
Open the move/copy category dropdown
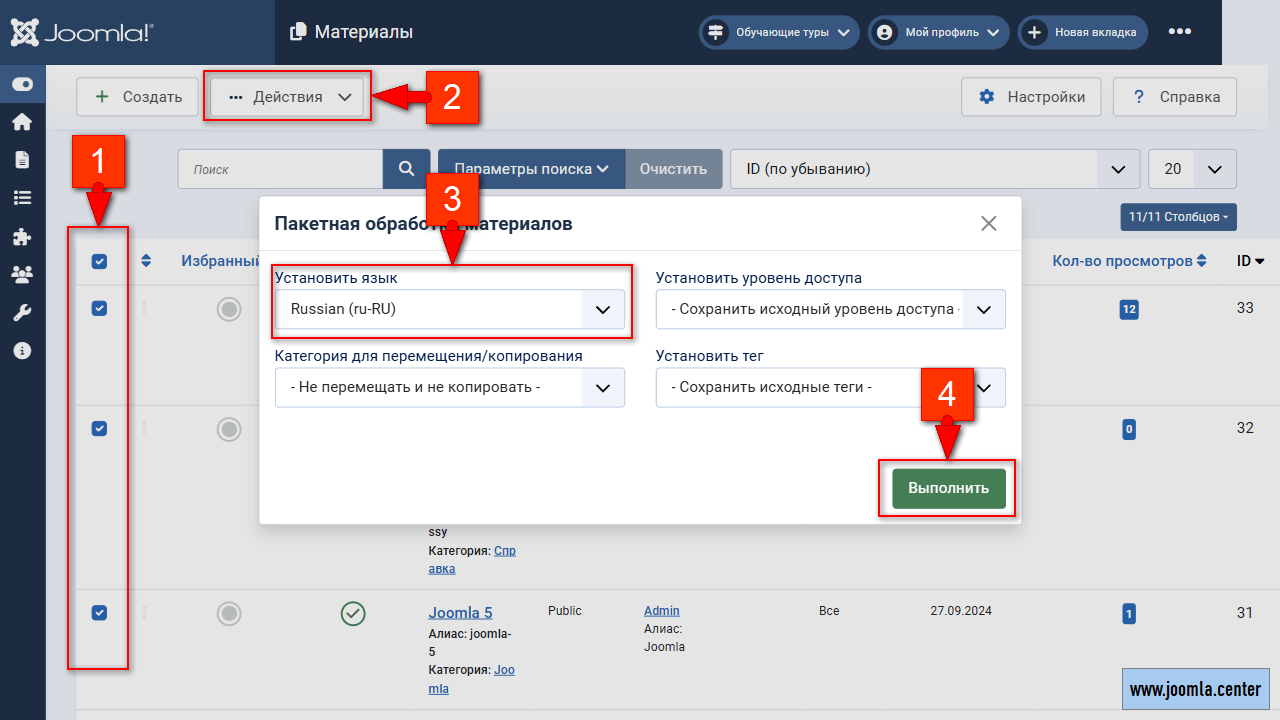point(450,388)
